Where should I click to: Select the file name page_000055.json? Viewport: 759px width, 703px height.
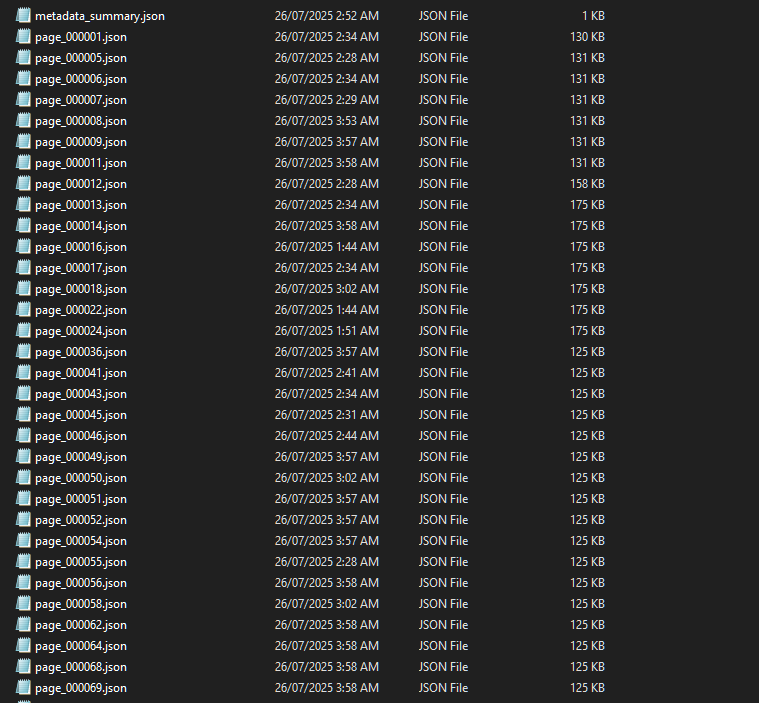[81, 562]
